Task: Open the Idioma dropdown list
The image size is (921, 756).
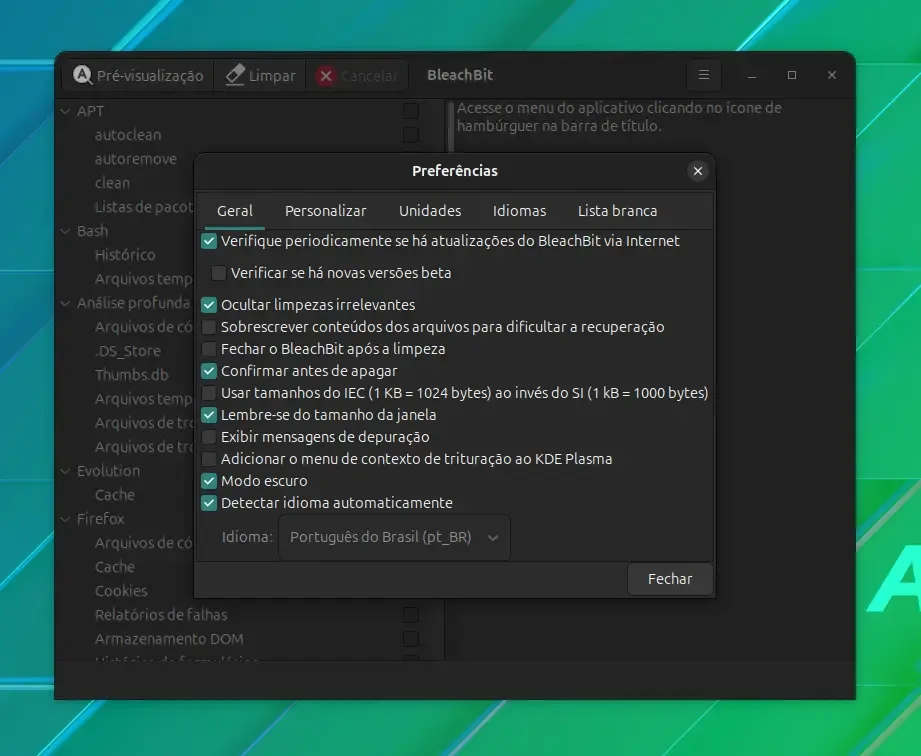Action: (394, 537)
